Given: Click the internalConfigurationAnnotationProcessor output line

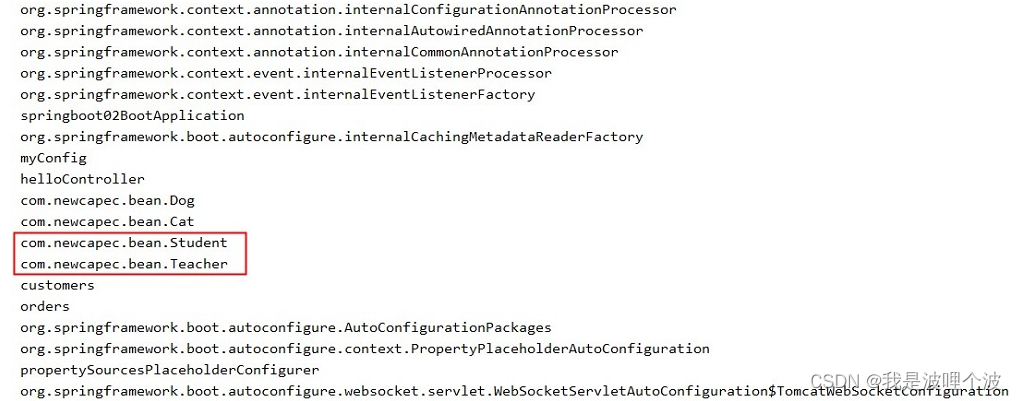Looking at the screenshot, I should [x=348, y=10].
